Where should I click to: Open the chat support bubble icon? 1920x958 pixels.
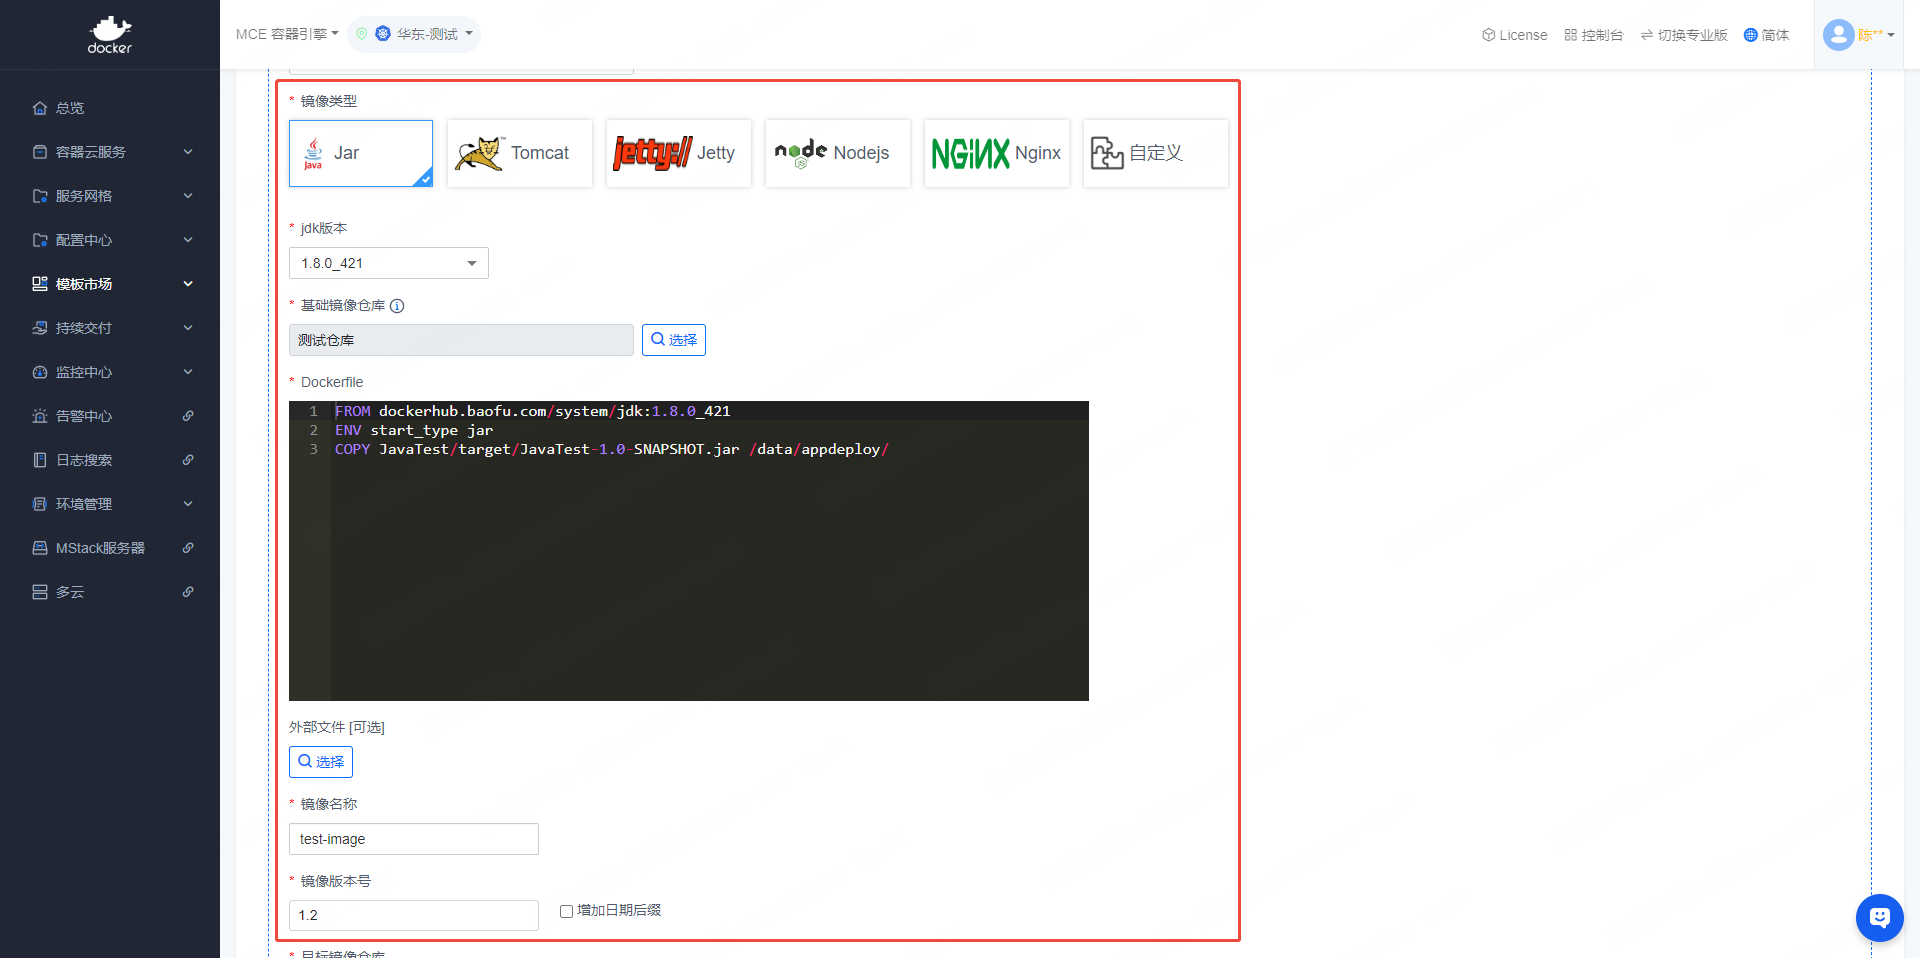click(1879, 917)
